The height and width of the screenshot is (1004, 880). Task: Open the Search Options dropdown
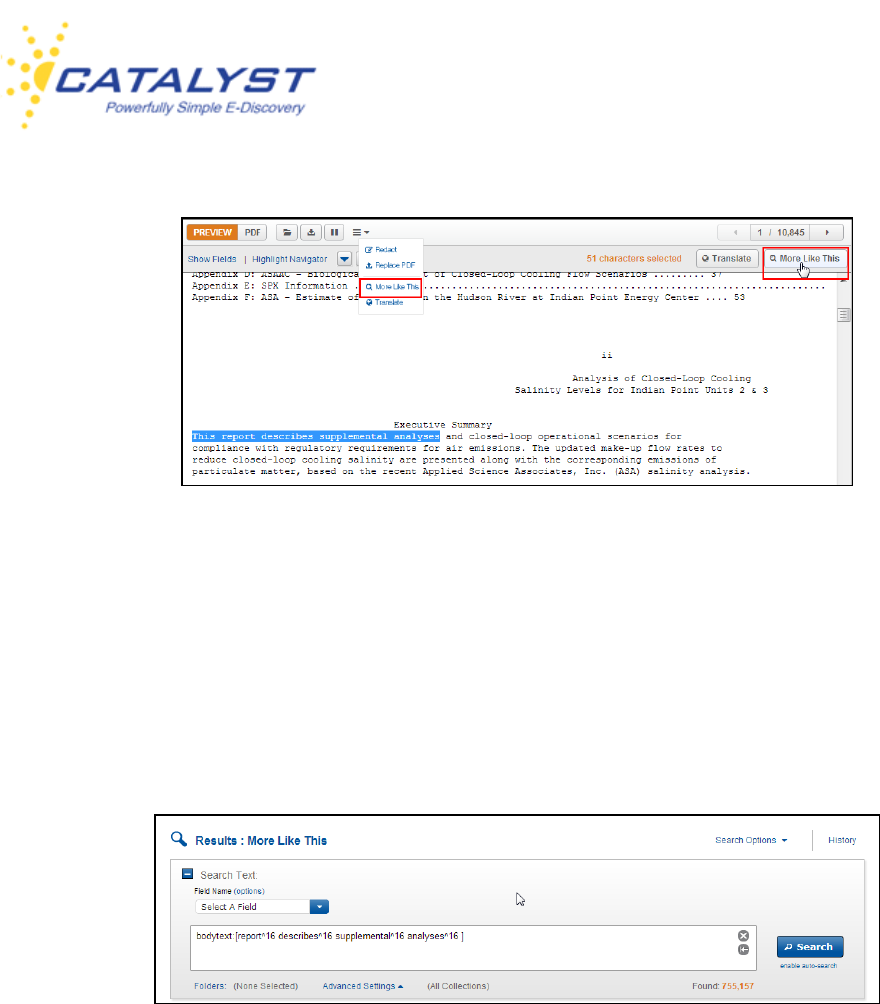[x=751, y=840]
